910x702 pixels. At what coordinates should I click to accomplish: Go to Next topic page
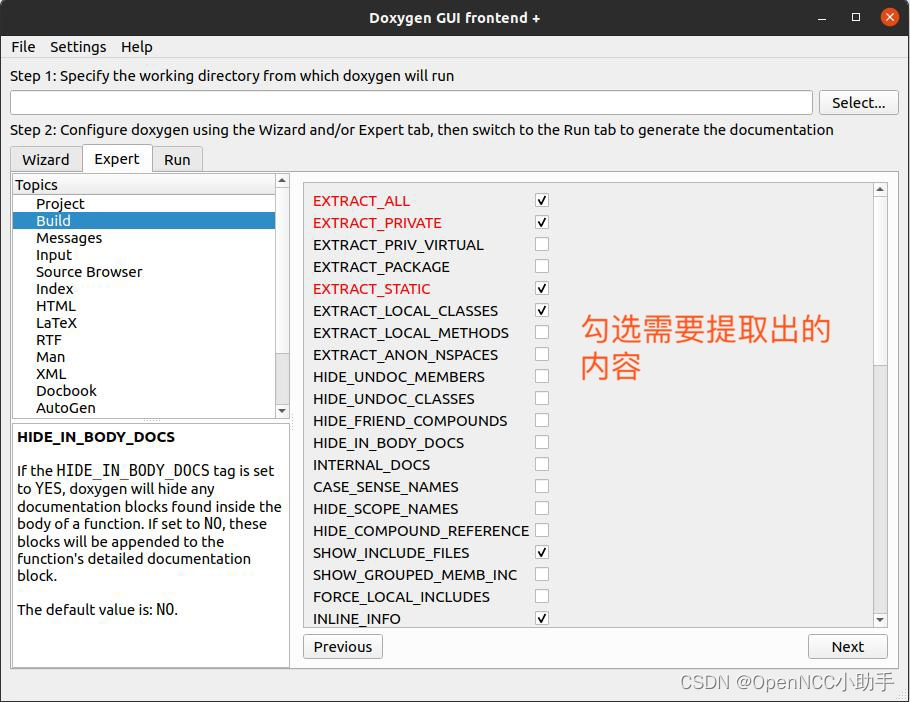coord(847,646)
